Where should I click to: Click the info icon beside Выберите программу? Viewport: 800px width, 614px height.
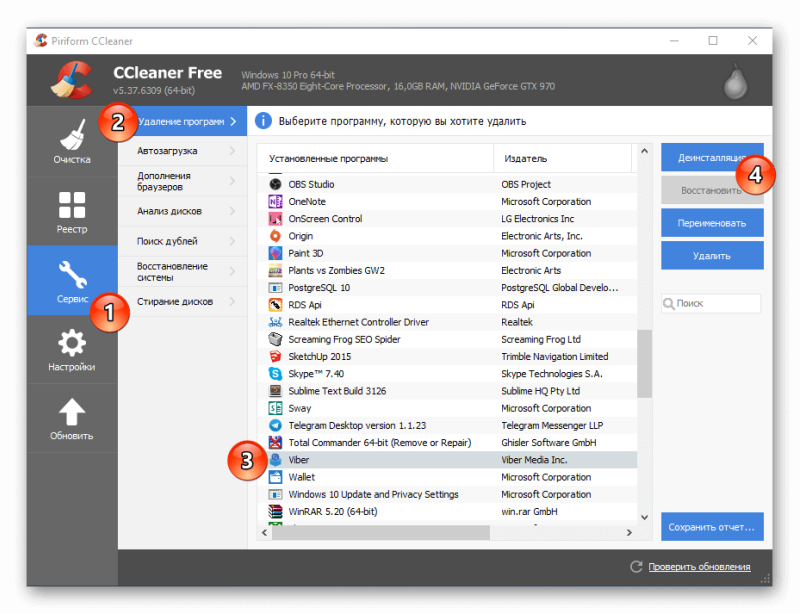(x=263, y=121)
